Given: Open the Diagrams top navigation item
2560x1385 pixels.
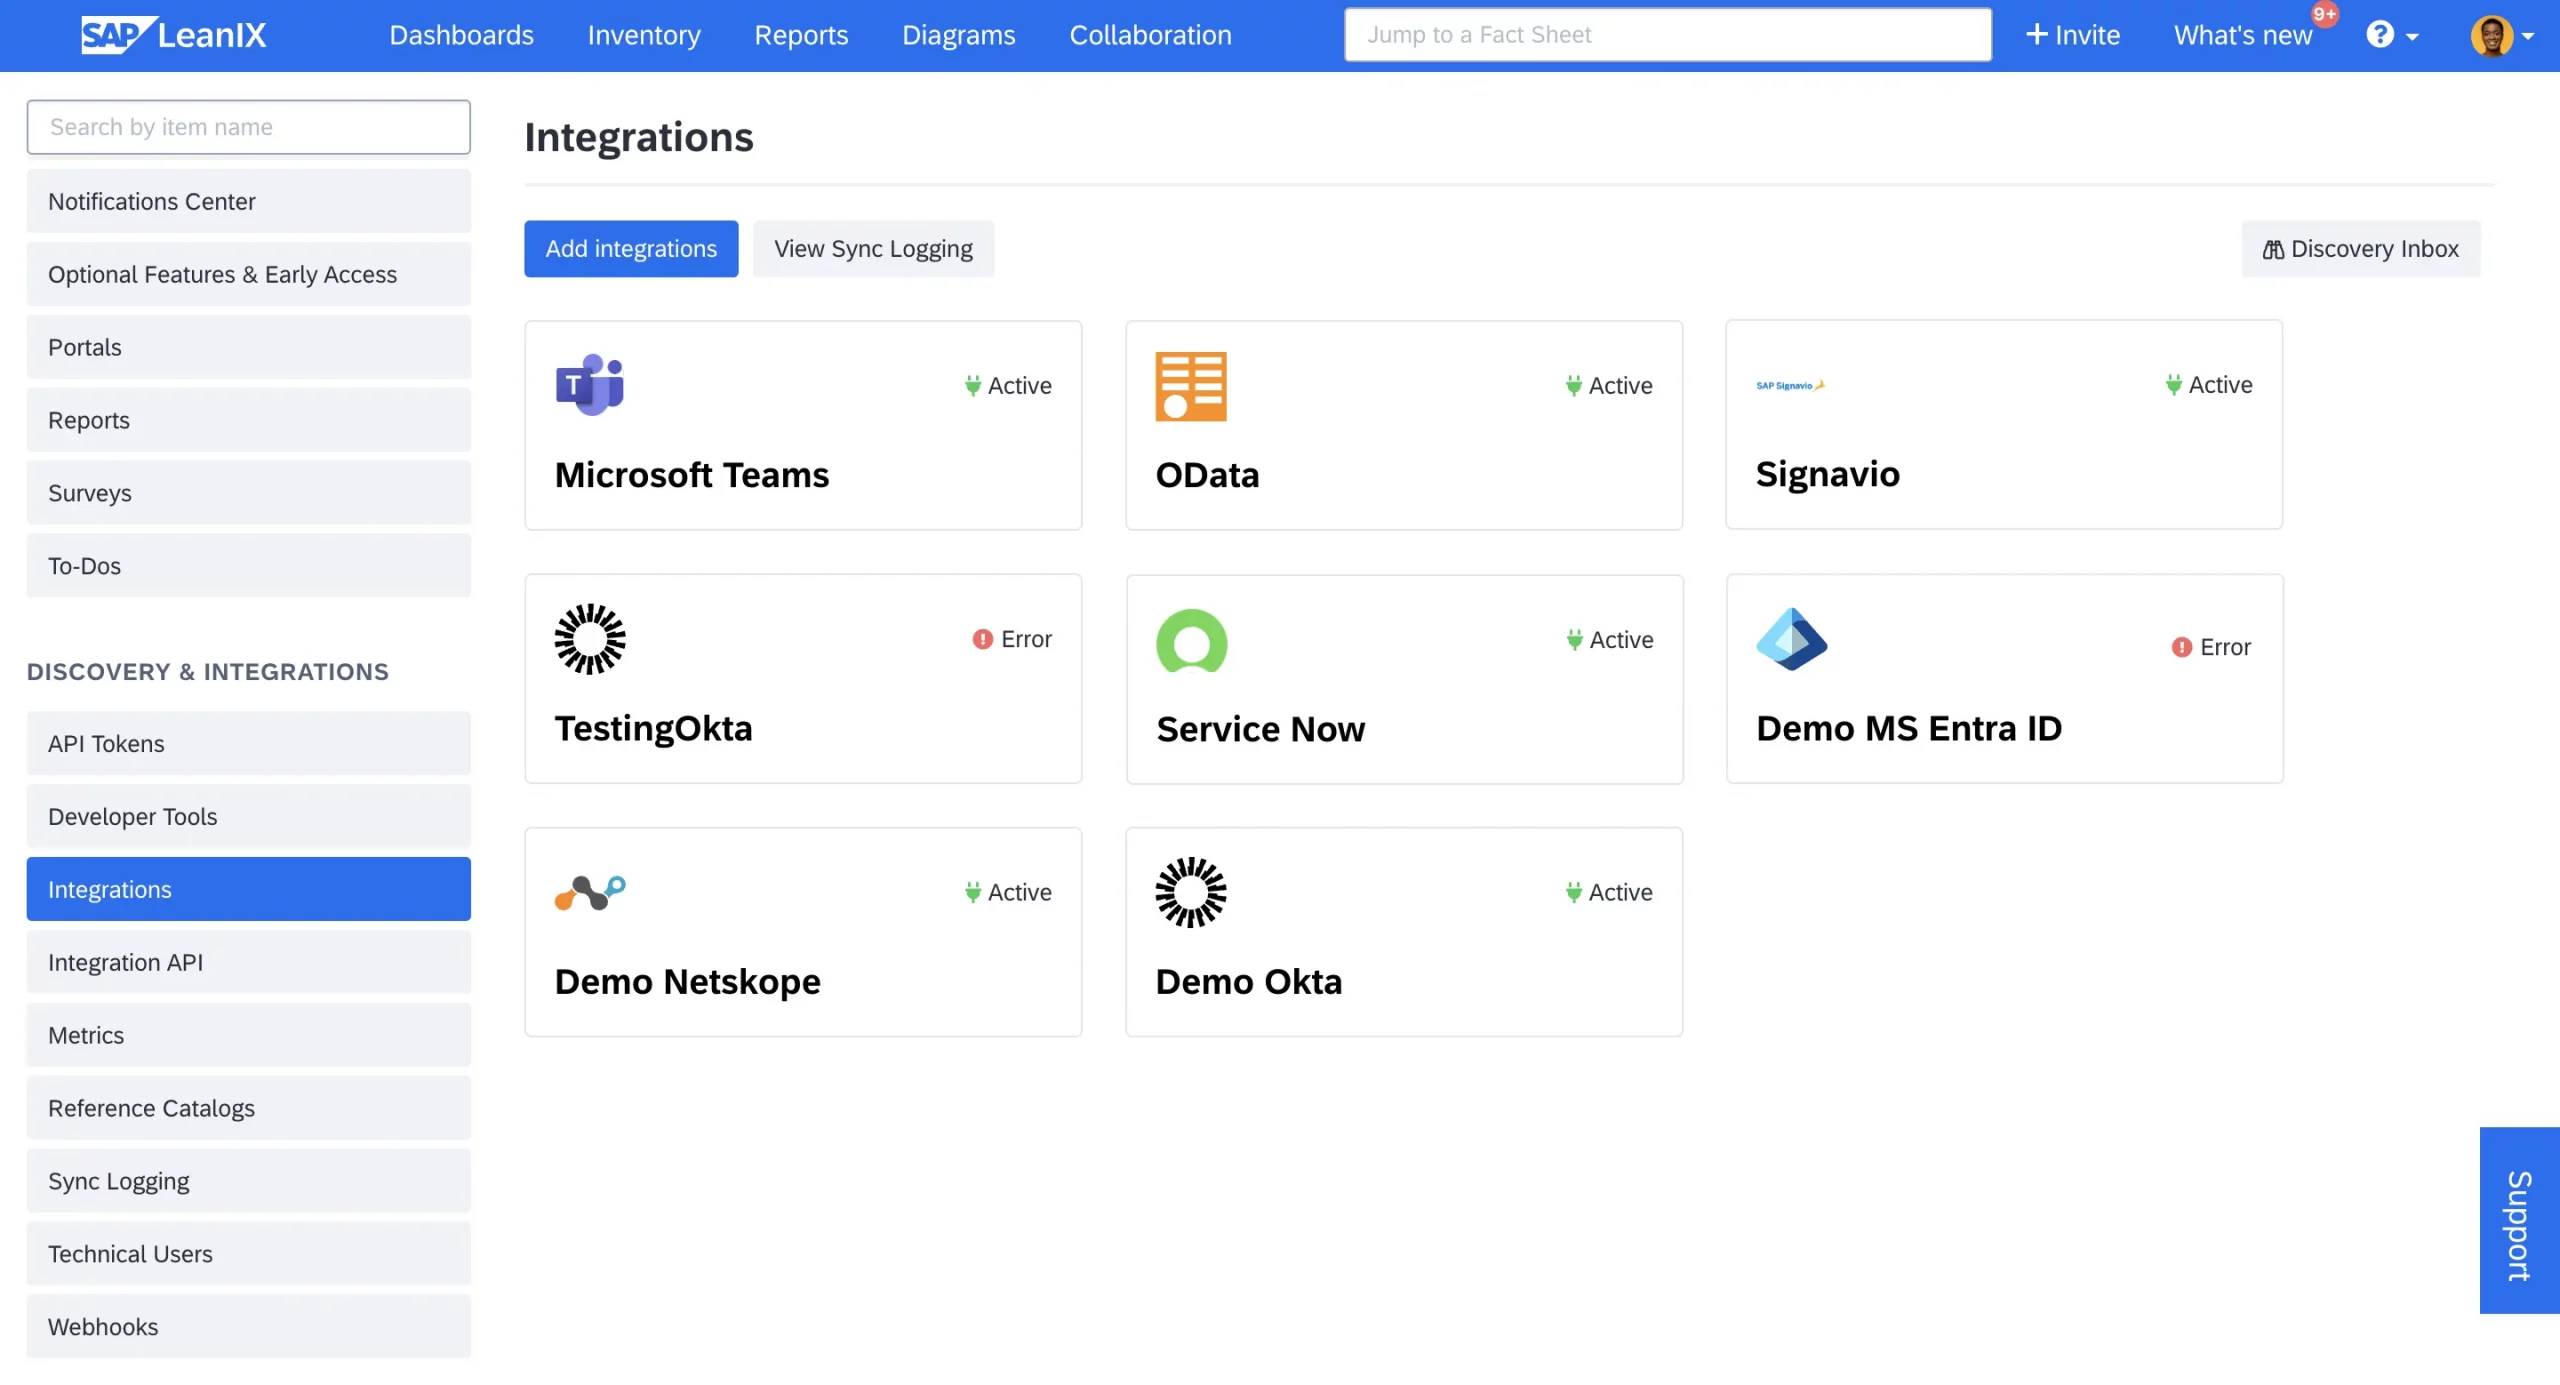Looking at the screenshot, I should (958, 35).
